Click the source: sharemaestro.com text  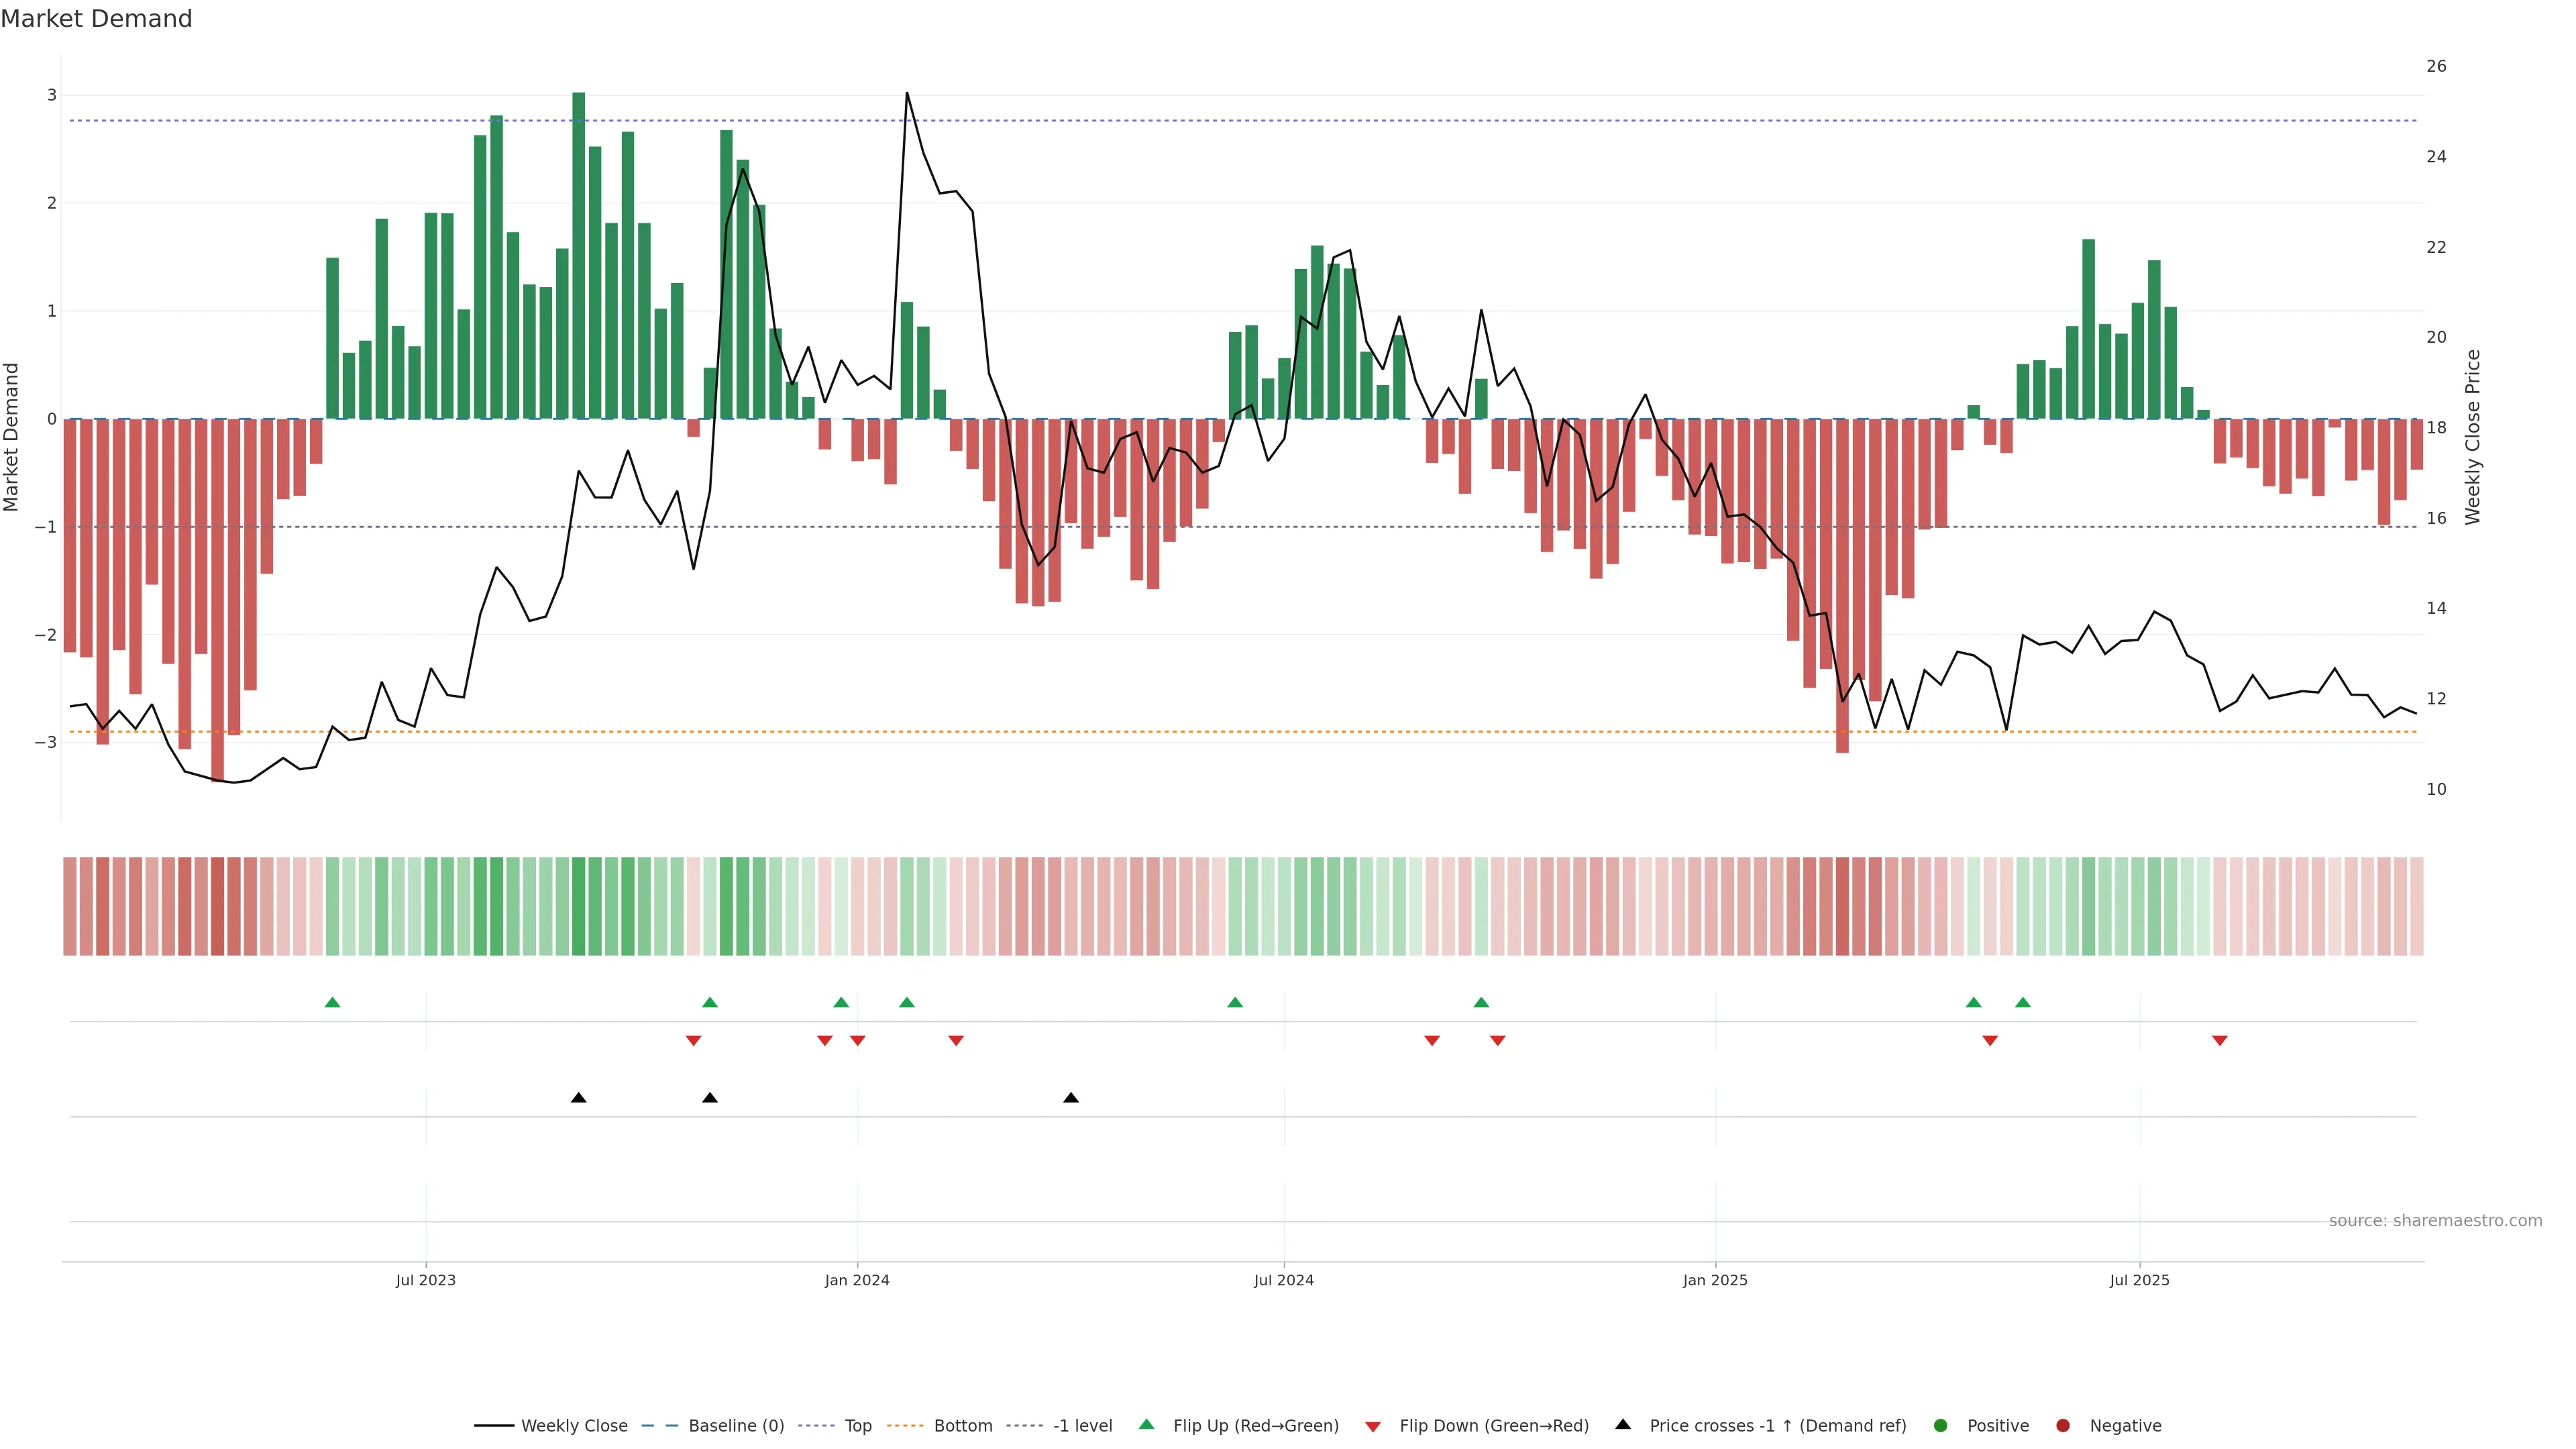[x=2435, y=1221]
